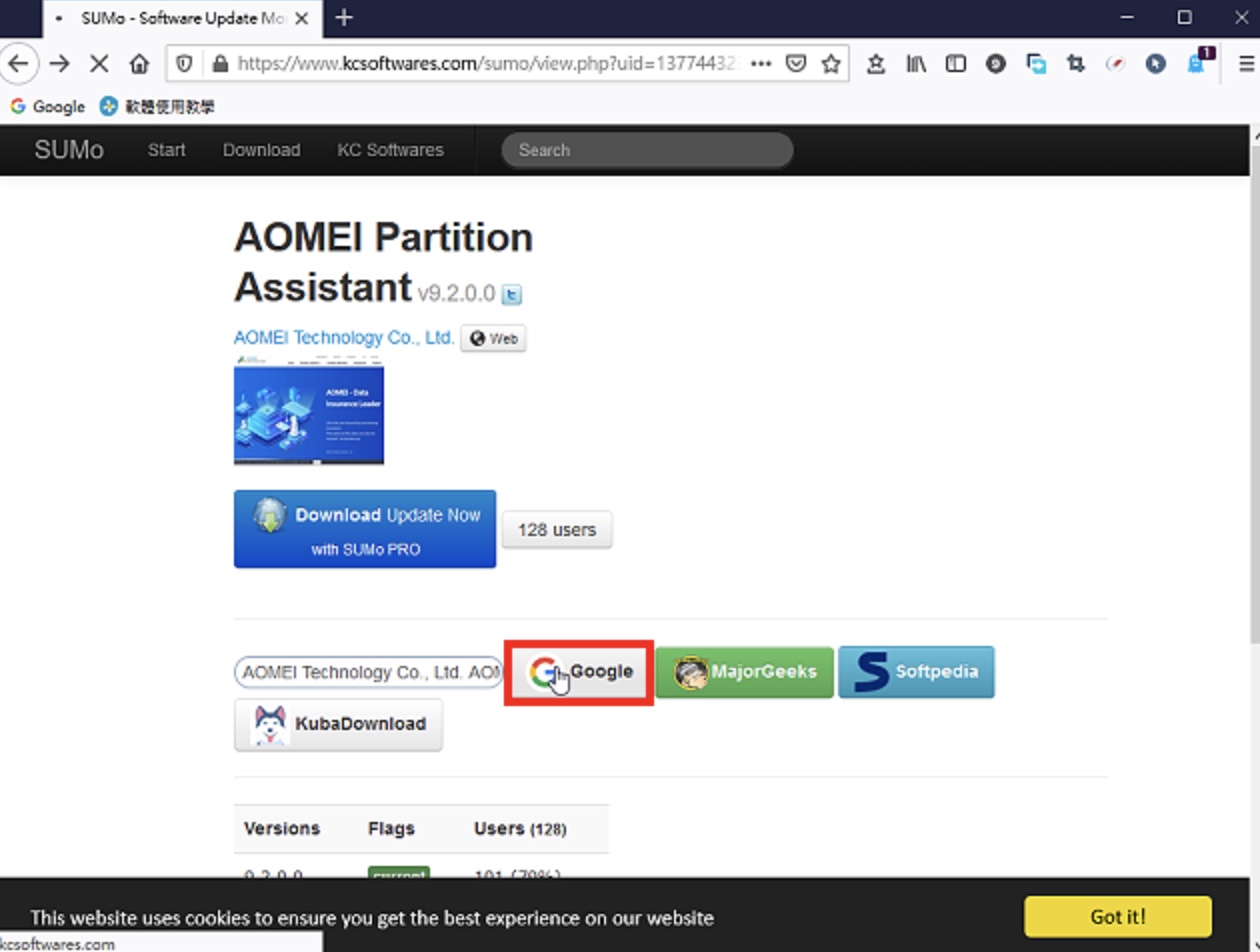Click the AOMEI Technology search text field
The height and width of the screenshot is (952, 1260).
368,673
